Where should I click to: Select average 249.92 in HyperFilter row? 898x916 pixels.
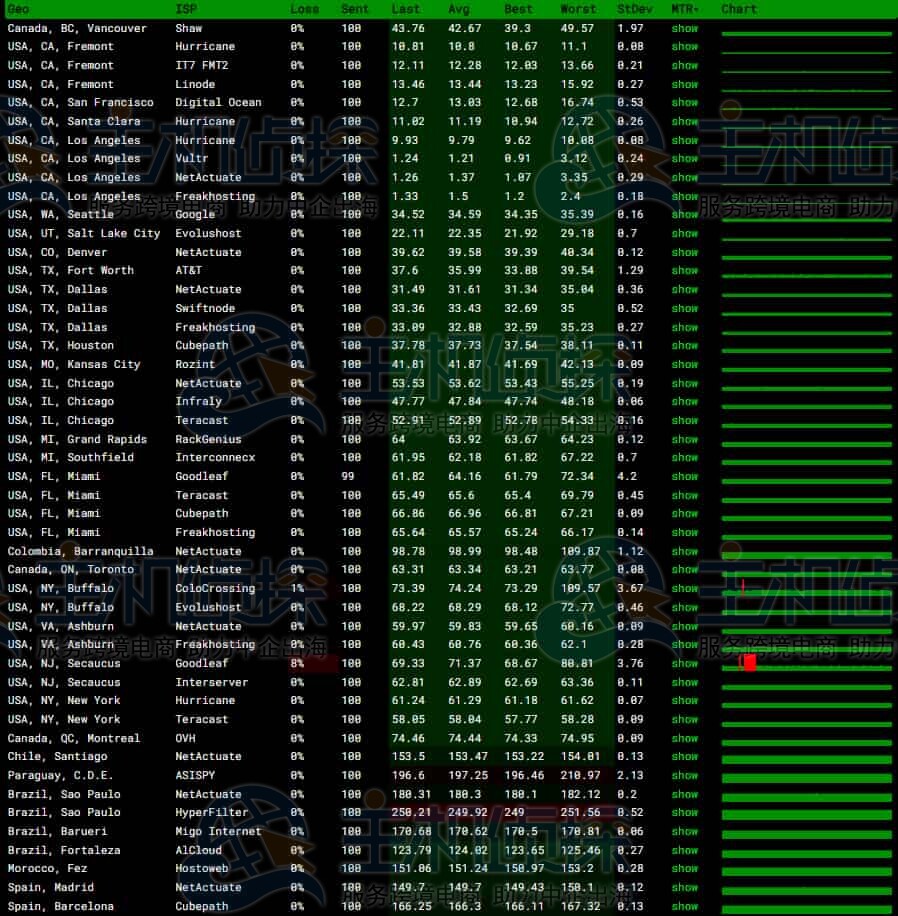click(x=467, y=812)
